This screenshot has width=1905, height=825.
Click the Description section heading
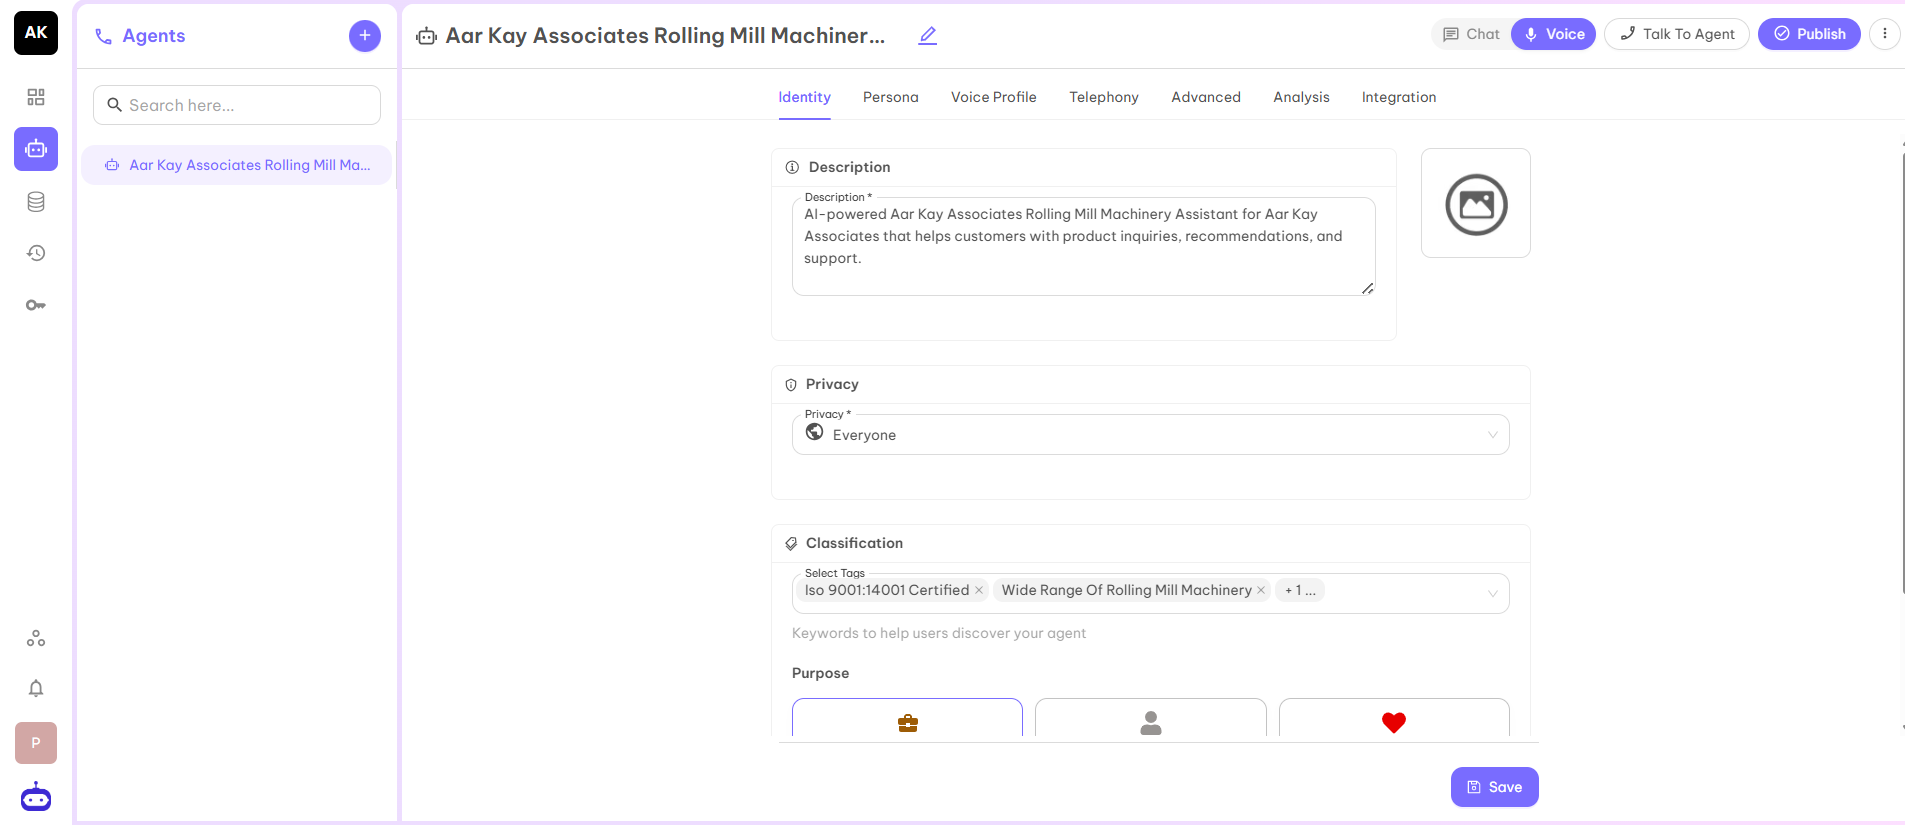849,167
